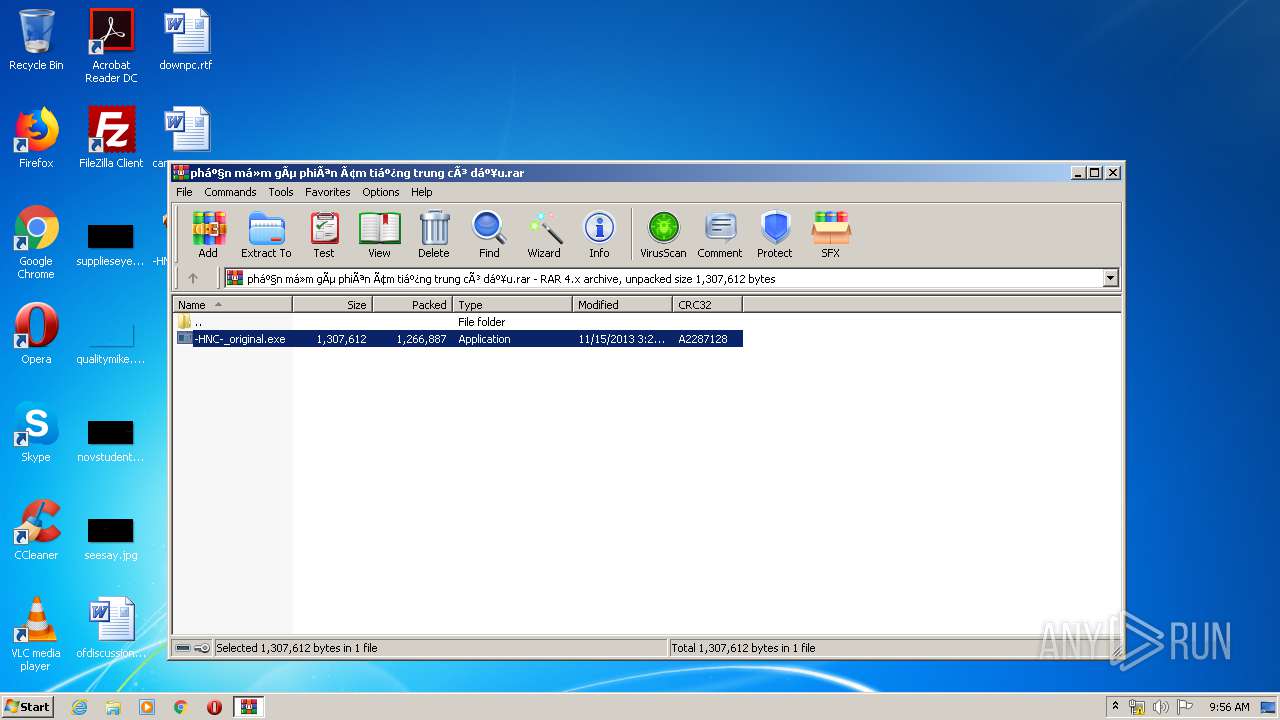Click the CRC32 value A2287128
Viewport: 1280px width, 720px height.
pyautogui.click(x=703, y=339)
